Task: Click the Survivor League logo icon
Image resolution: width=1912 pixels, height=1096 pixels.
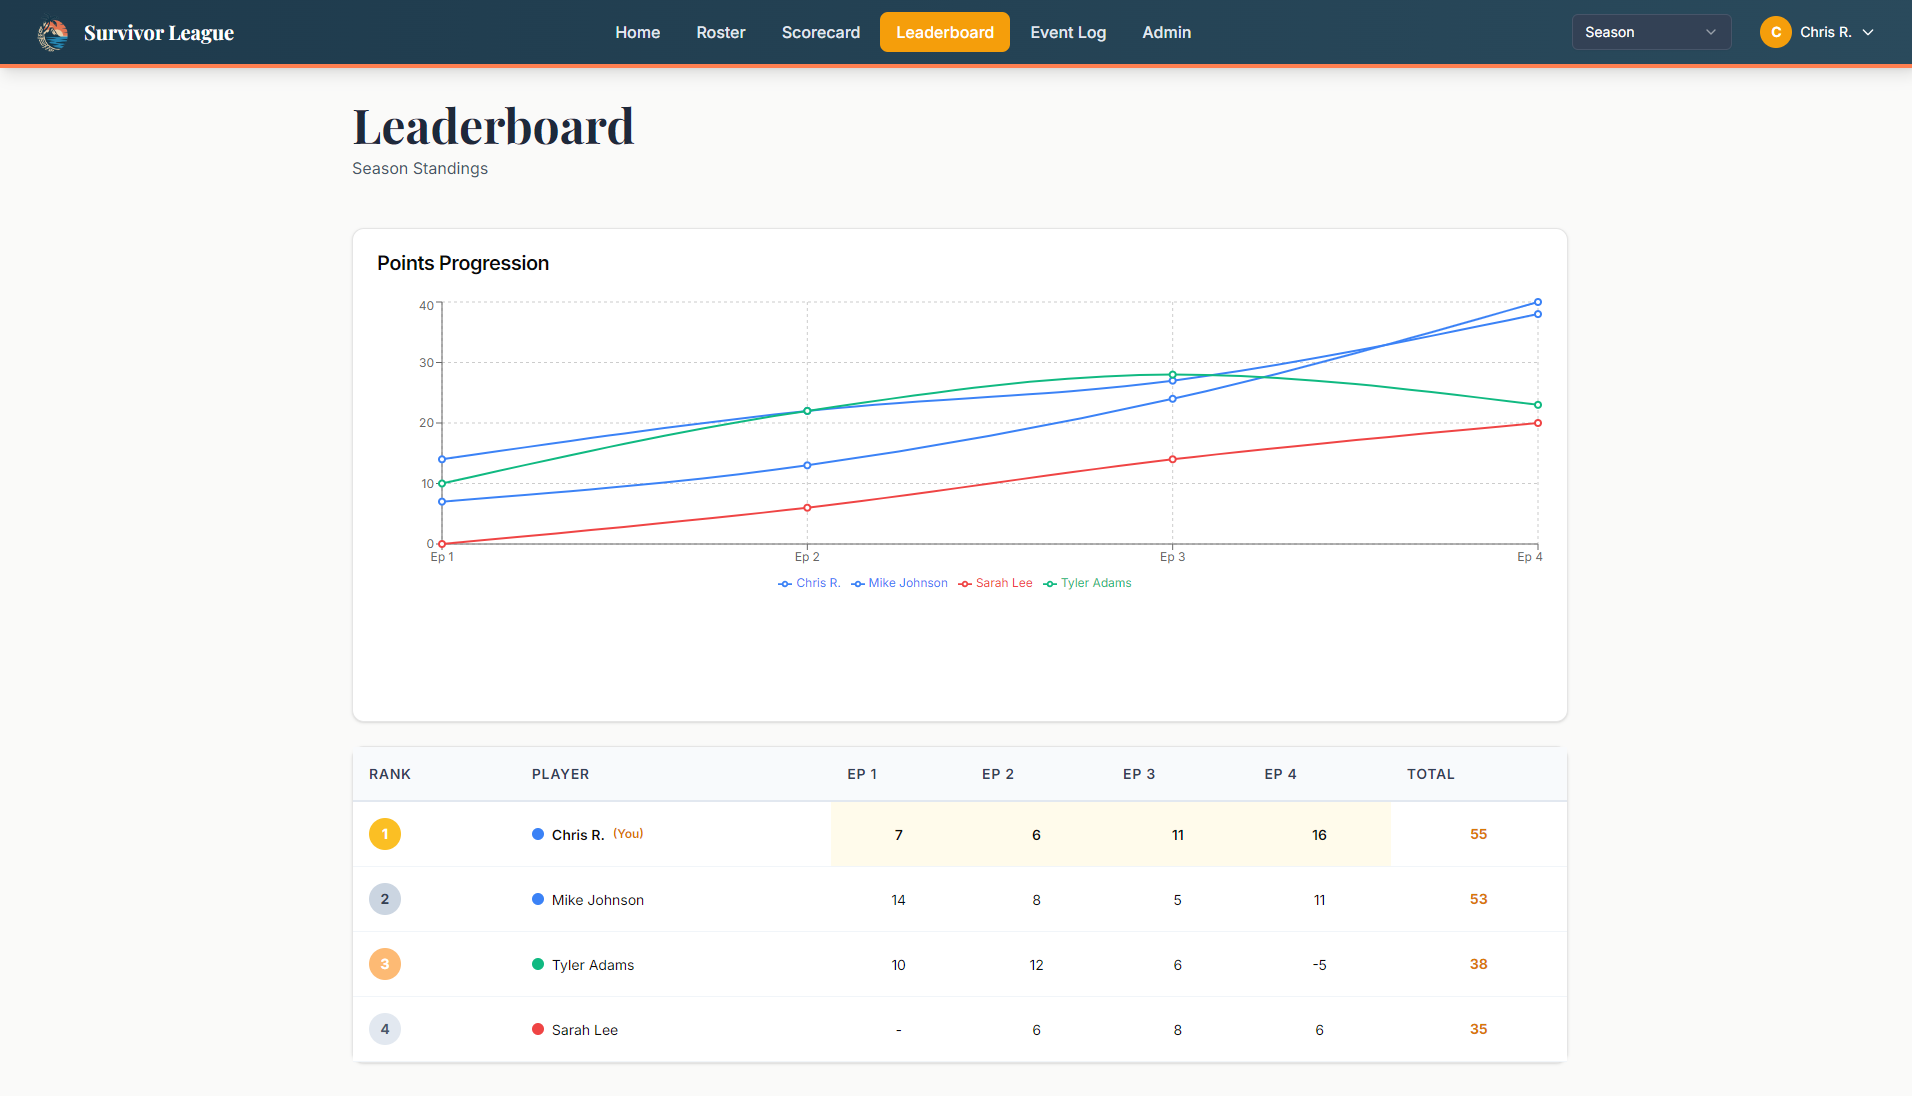Action: (x=53, y=33)
